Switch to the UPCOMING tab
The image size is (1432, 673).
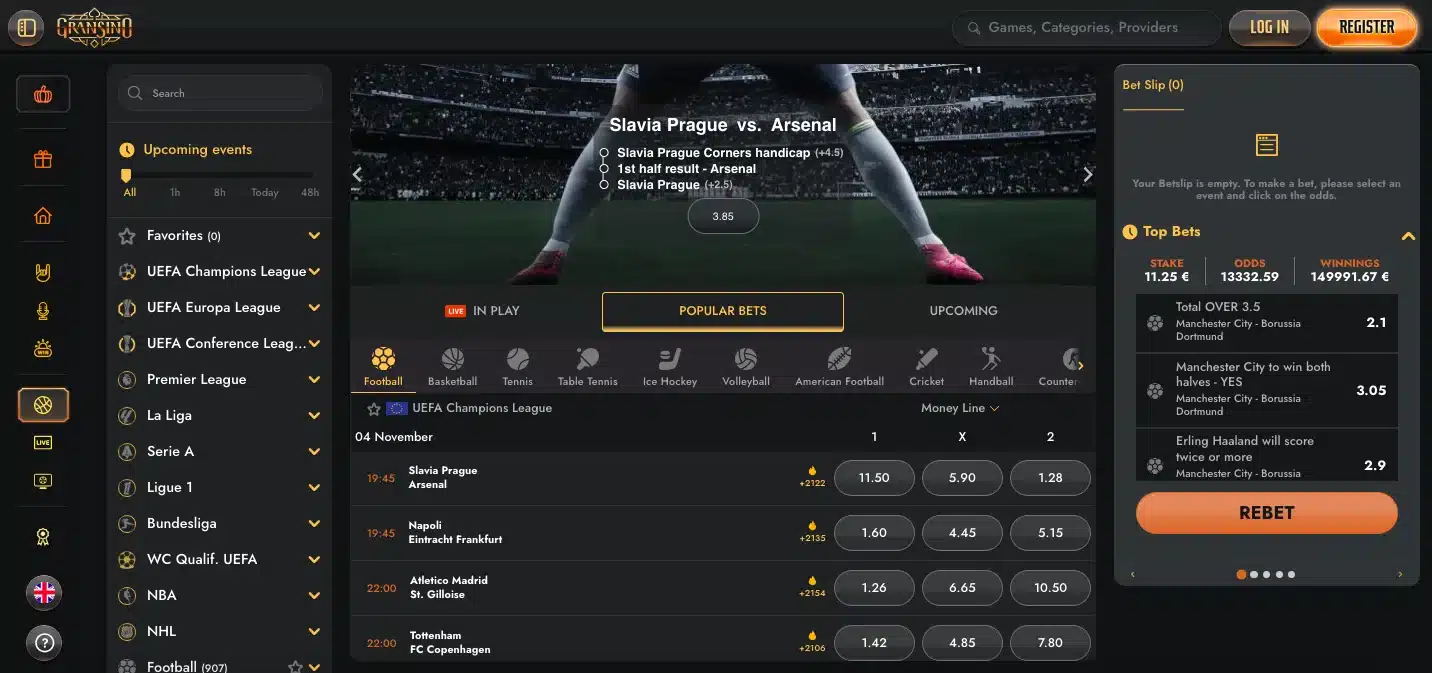pyautogui.click(x=963, y=311)
